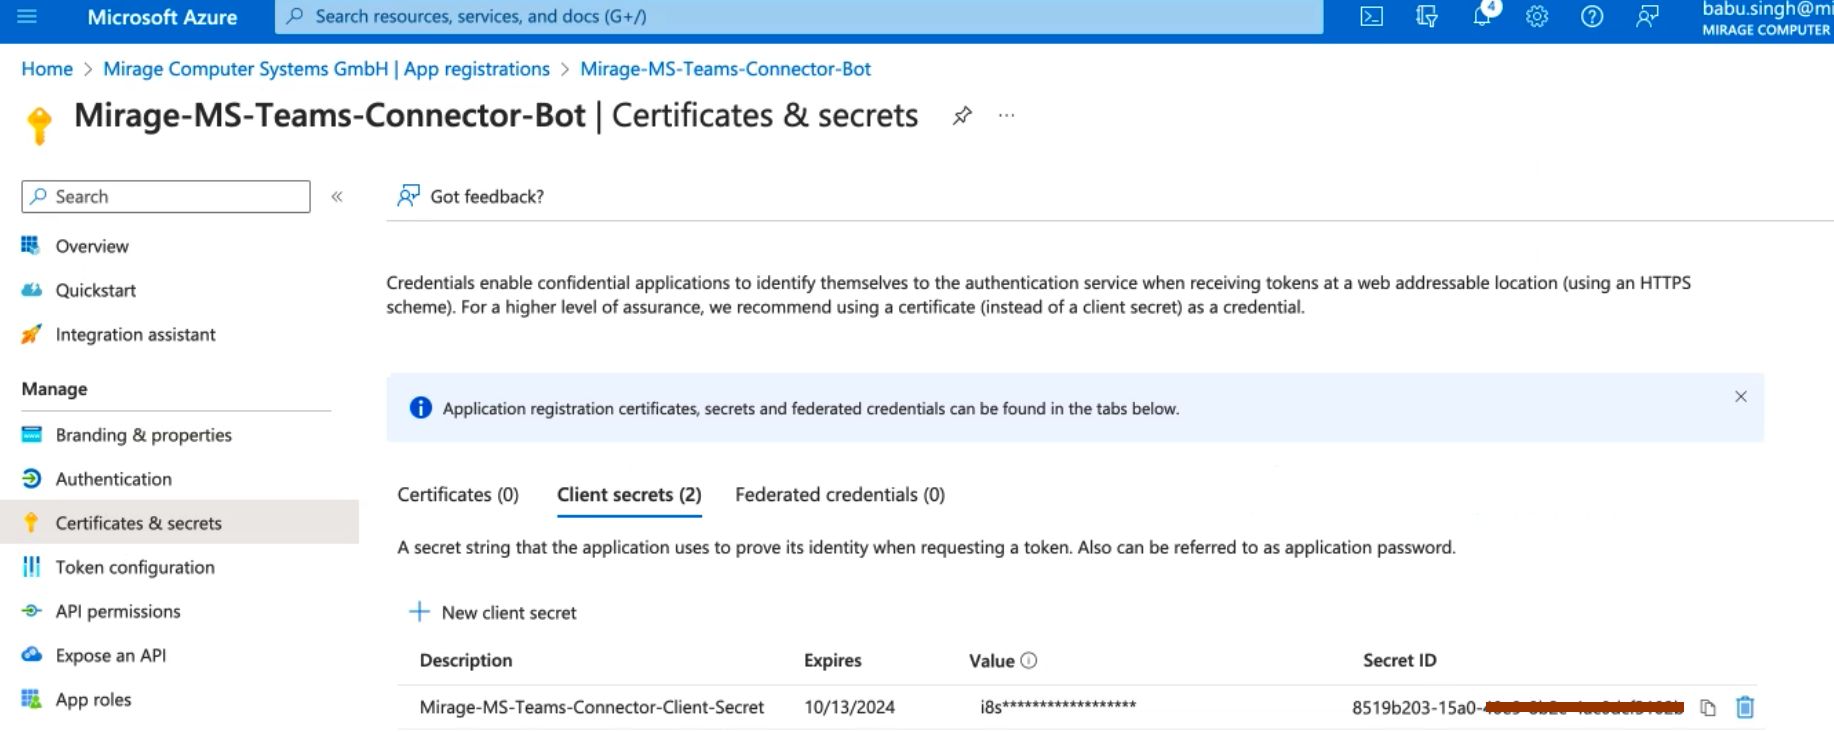1834x732 pixels.
Task: Select the Client secrets (2) tab
Action: [629, 495]
